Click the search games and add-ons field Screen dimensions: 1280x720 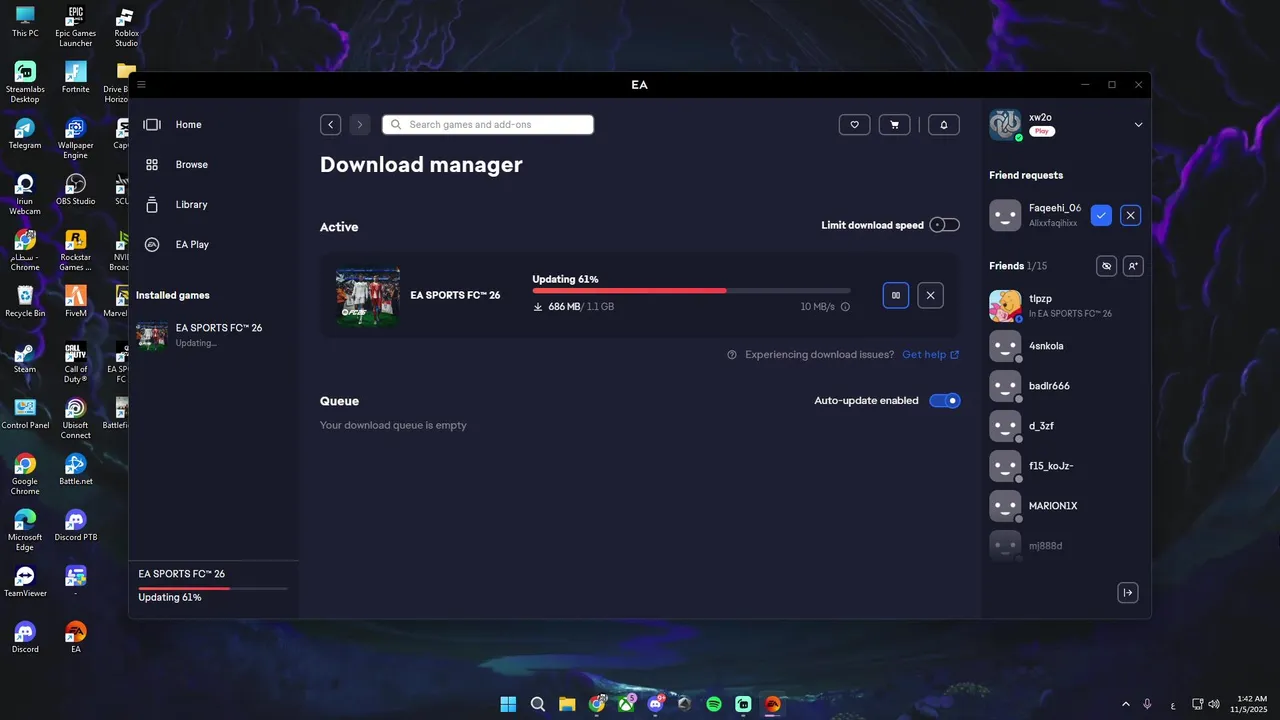[488, 125]
